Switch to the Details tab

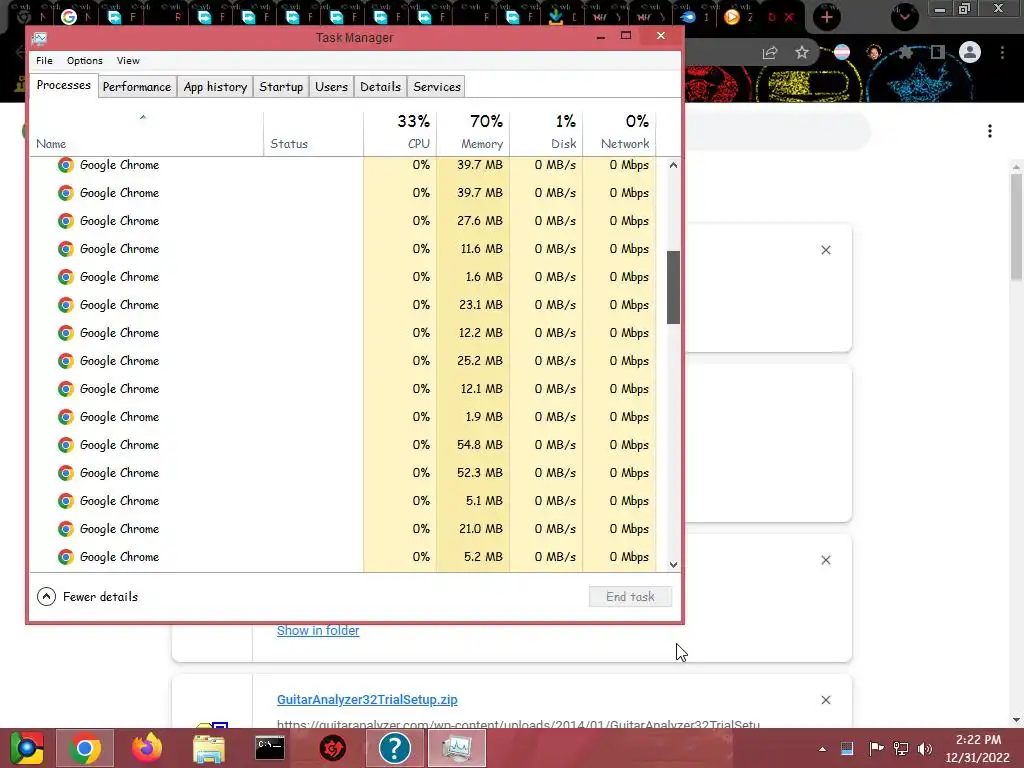click(x=380, y=87)
